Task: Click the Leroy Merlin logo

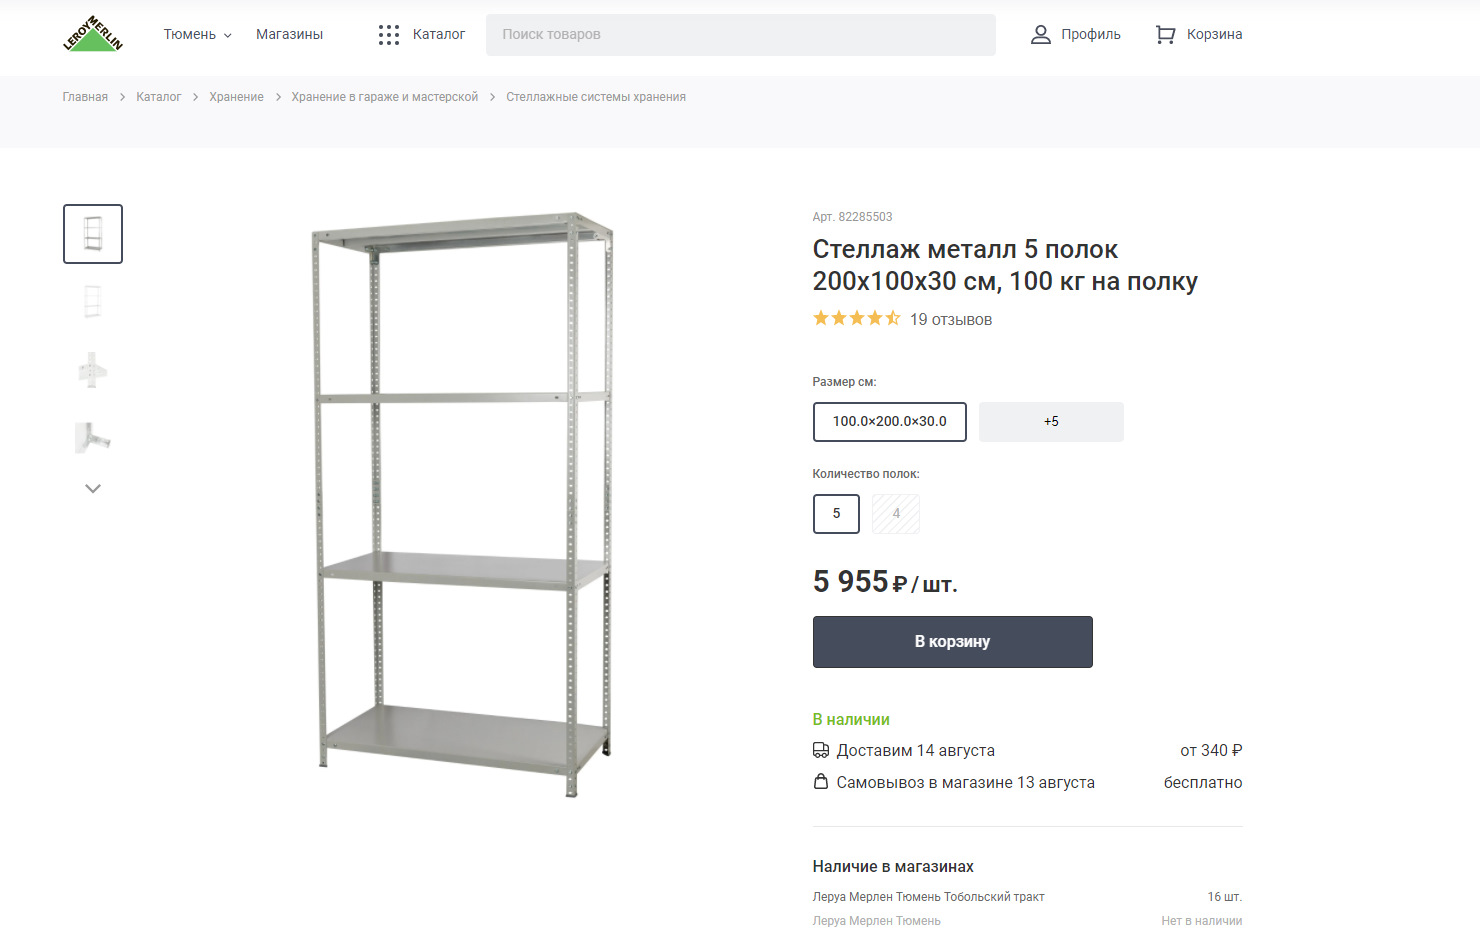Action: pos(93,34)
